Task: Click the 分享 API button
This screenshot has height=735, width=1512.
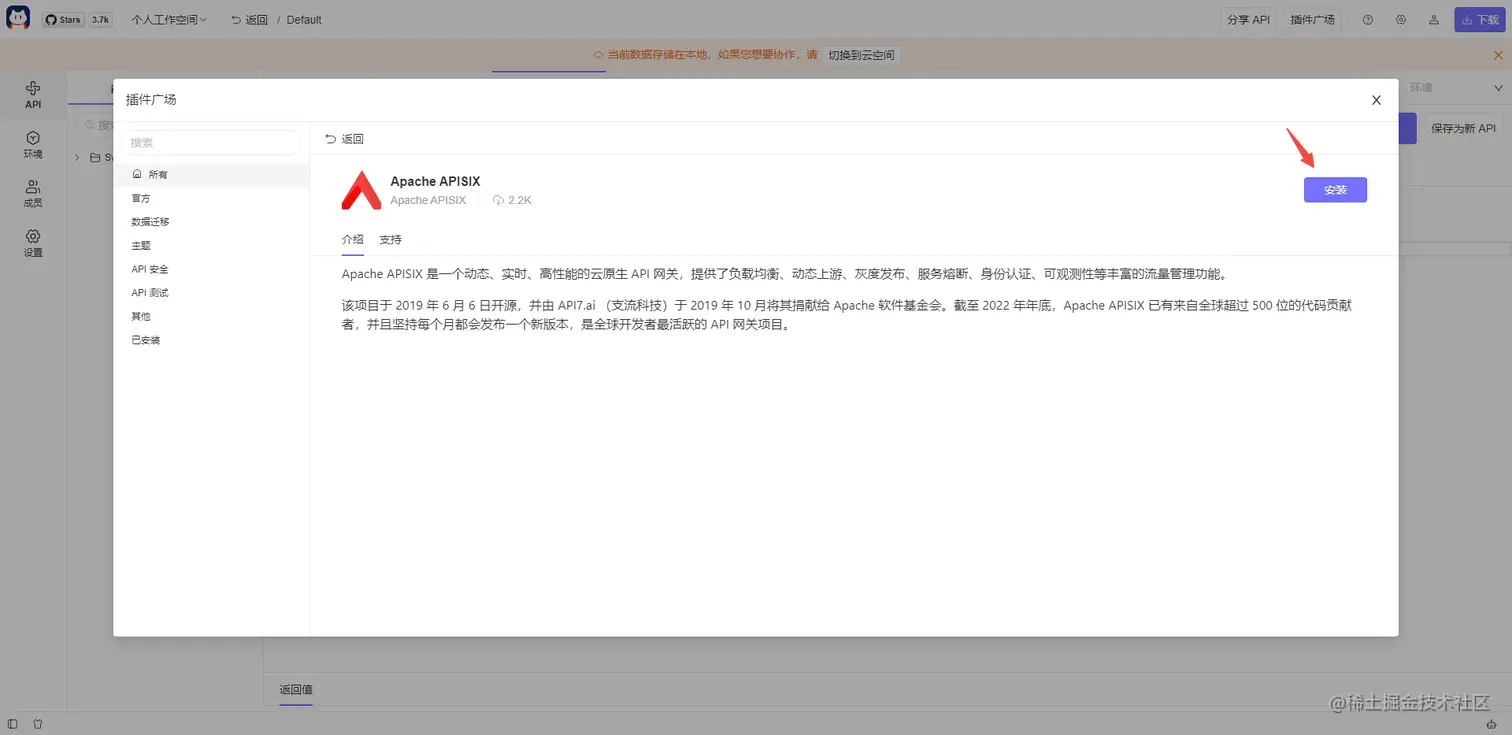Action: pos(1248,19)
